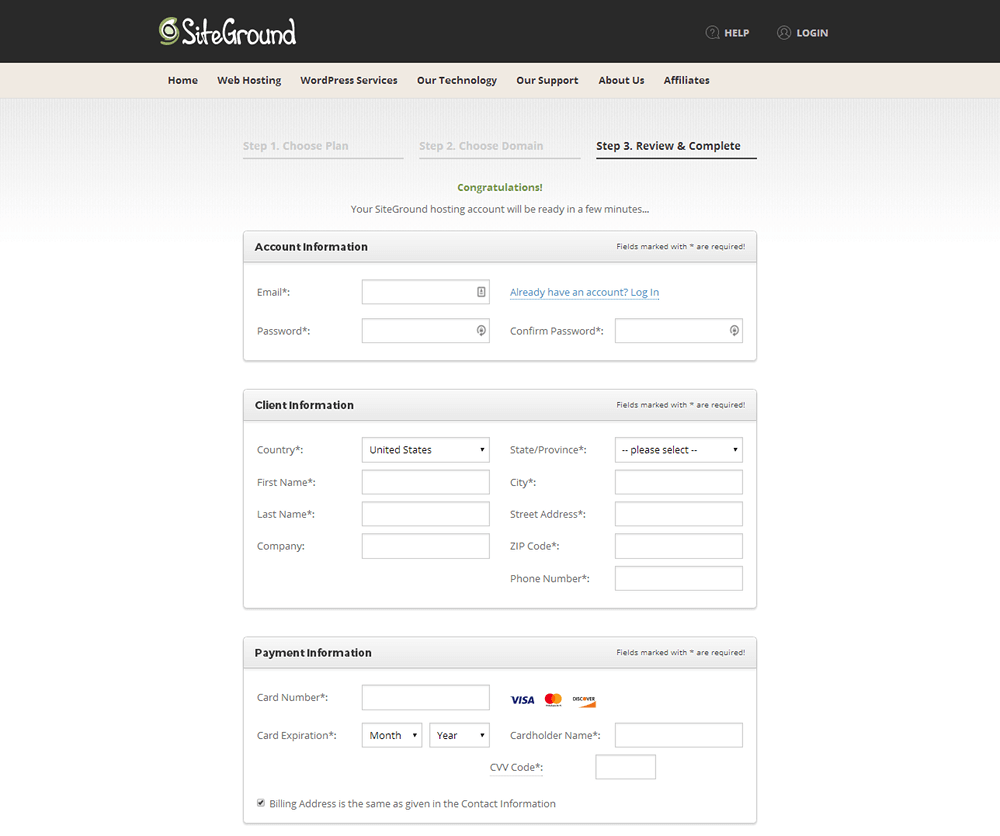1000x836 pixels.
Task: Focus the Company input field
Action: (425, 546)
